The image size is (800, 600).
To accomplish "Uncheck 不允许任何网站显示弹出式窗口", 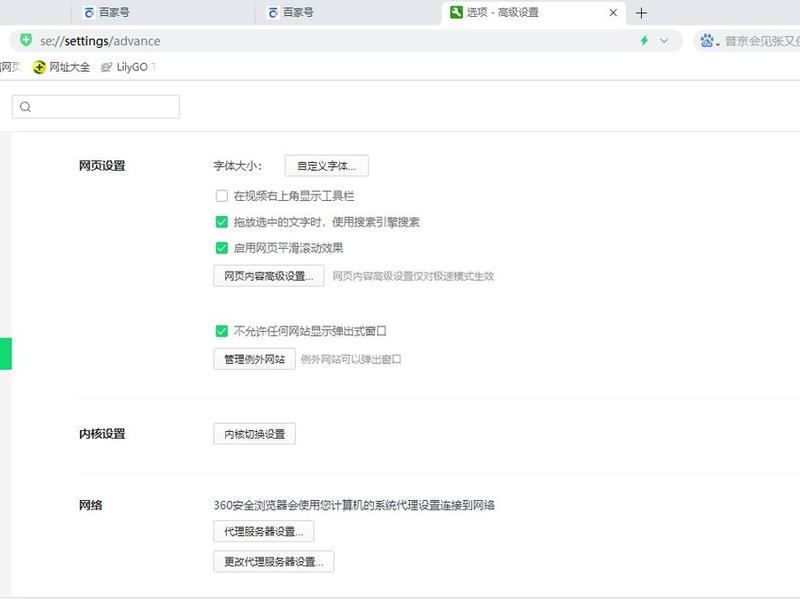I will (x=222, y=331).
